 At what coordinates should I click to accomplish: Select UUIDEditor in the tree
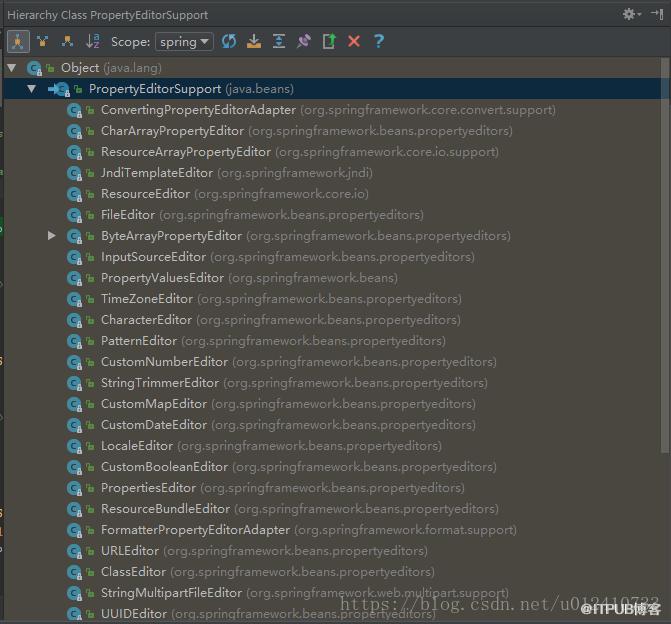pyautogui.click(x=134, y=613)
